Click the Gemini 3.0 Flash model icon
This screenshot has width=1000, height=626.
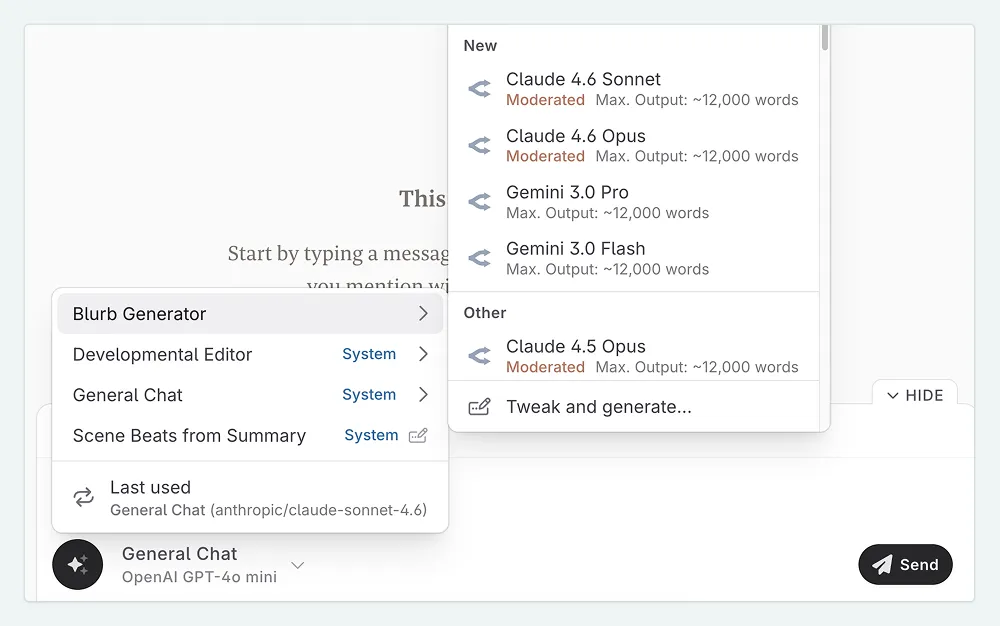click(480, 258)
